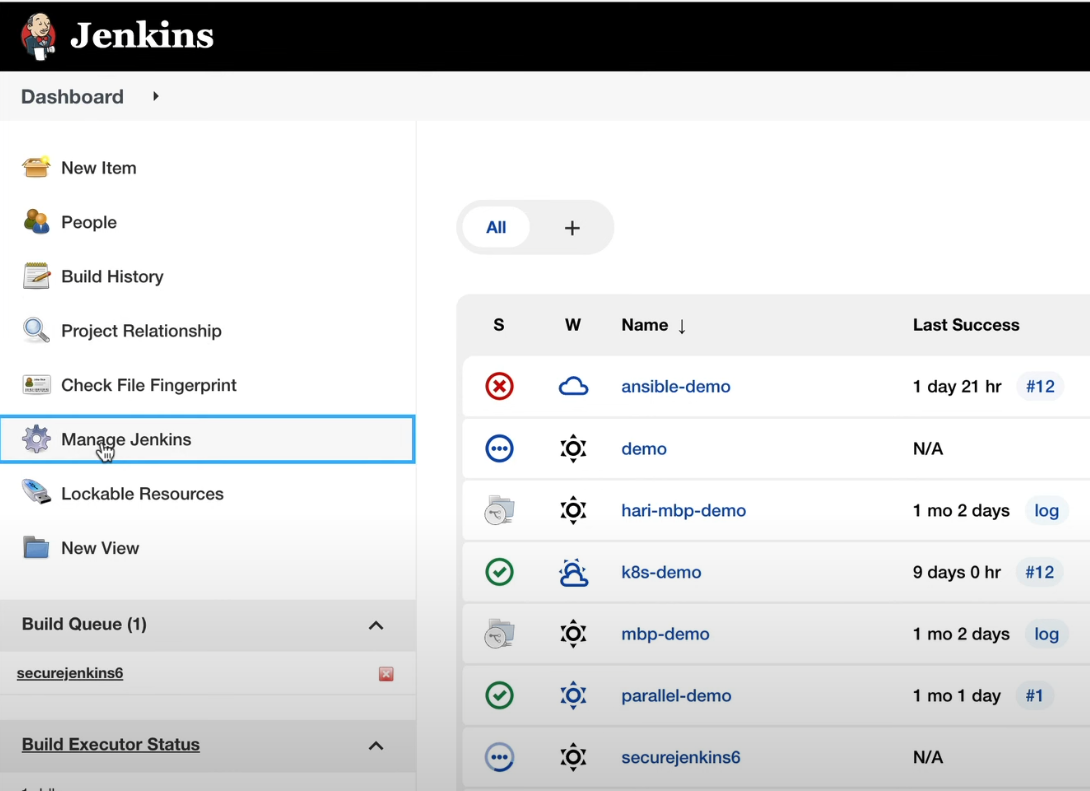Open the log badge for mbp-demo

(x=1046, y=634)
